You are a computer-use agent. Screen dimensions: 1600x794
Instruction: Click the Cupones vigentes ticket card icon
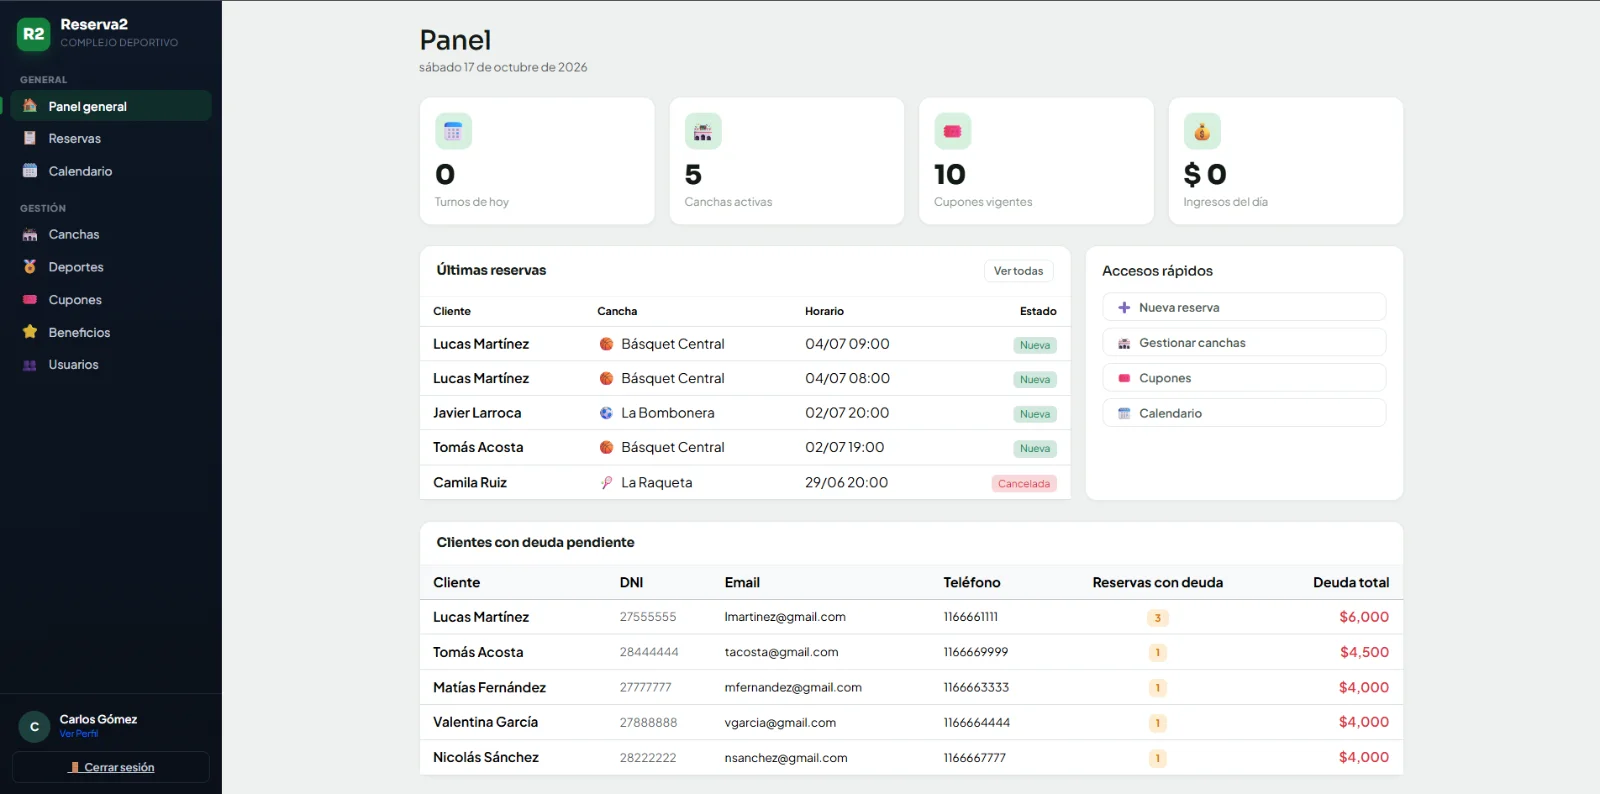[x=952, y=131]
